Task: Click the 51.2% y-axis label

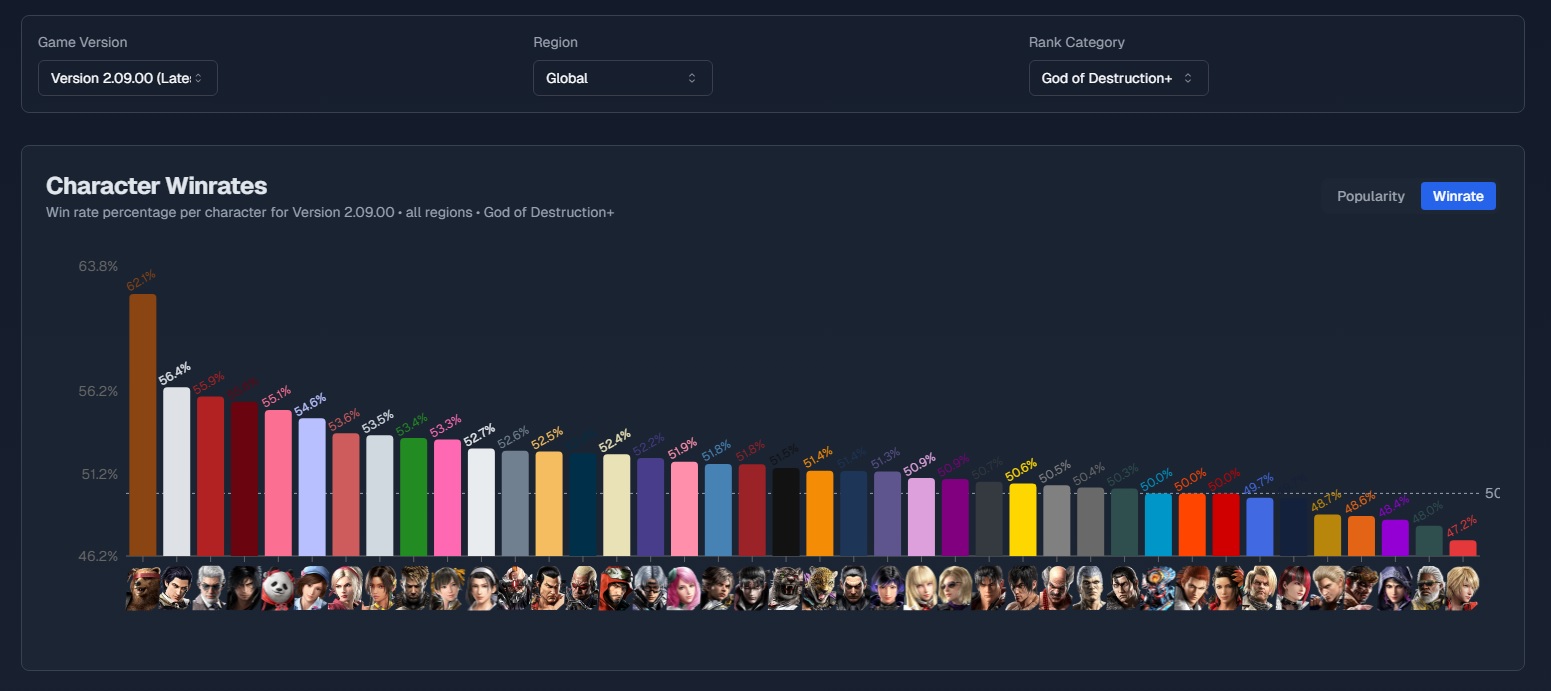Action: 98,474
